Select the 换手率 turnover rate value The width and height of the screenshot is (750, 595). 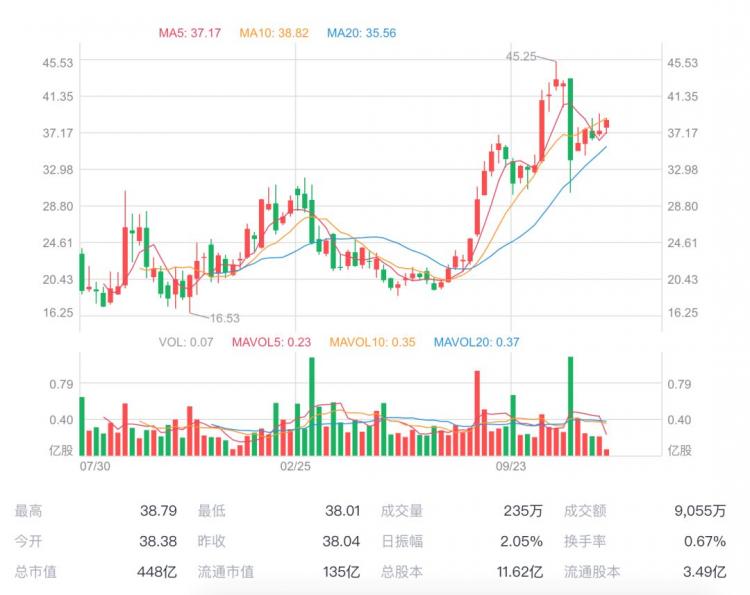click(x=706, y=541)
